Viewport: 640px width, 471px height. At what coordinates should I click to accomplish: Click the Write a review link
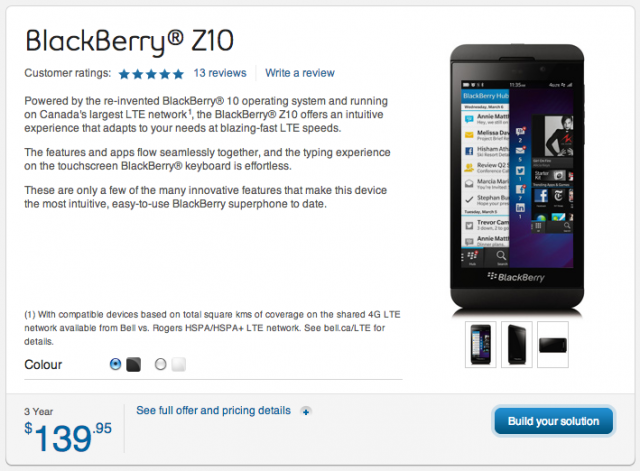pos(300,73)
